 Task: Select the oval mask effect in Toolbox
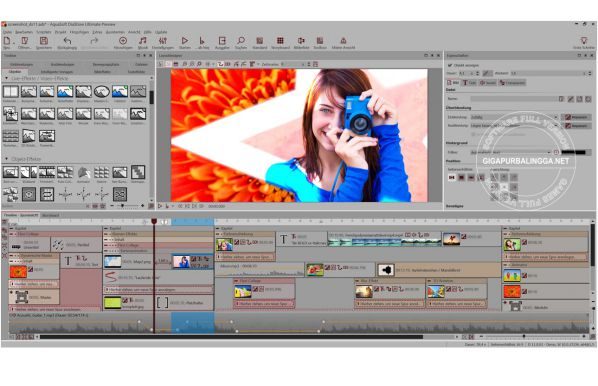pyautogui.click(x=101, y=92)
